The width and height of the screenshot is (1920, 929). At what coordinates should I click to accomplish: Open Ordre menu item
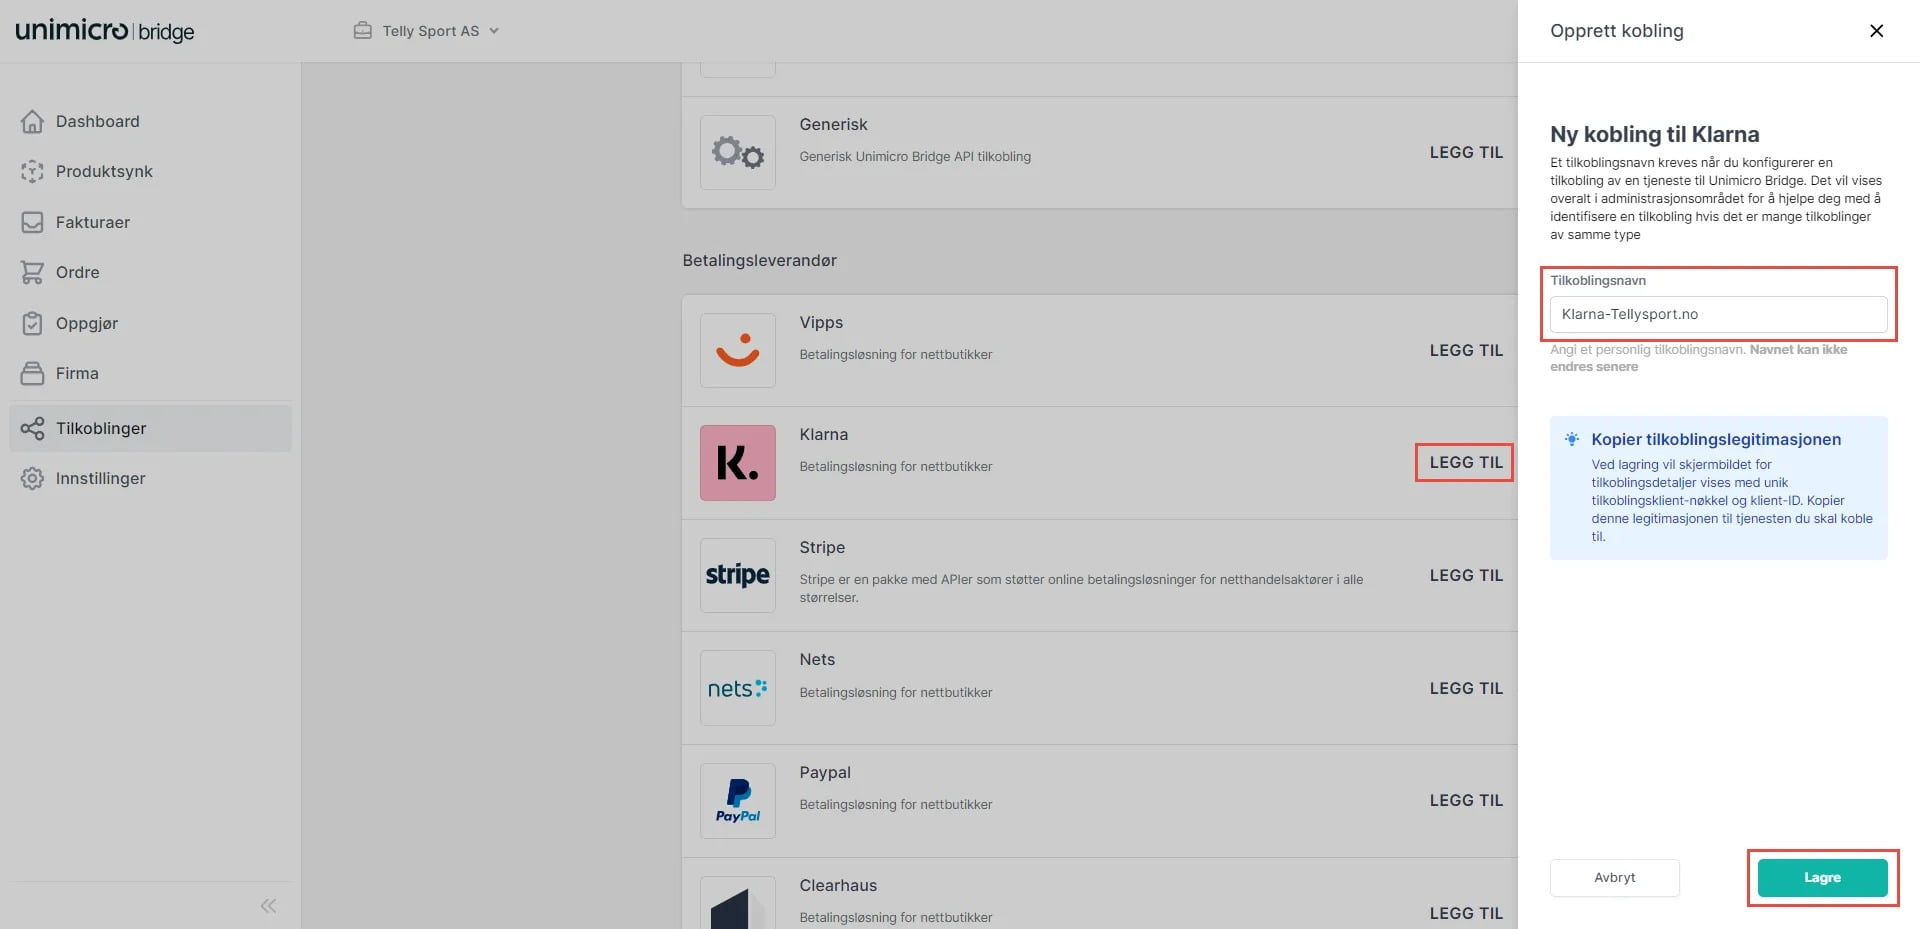(x=150, y=272)
